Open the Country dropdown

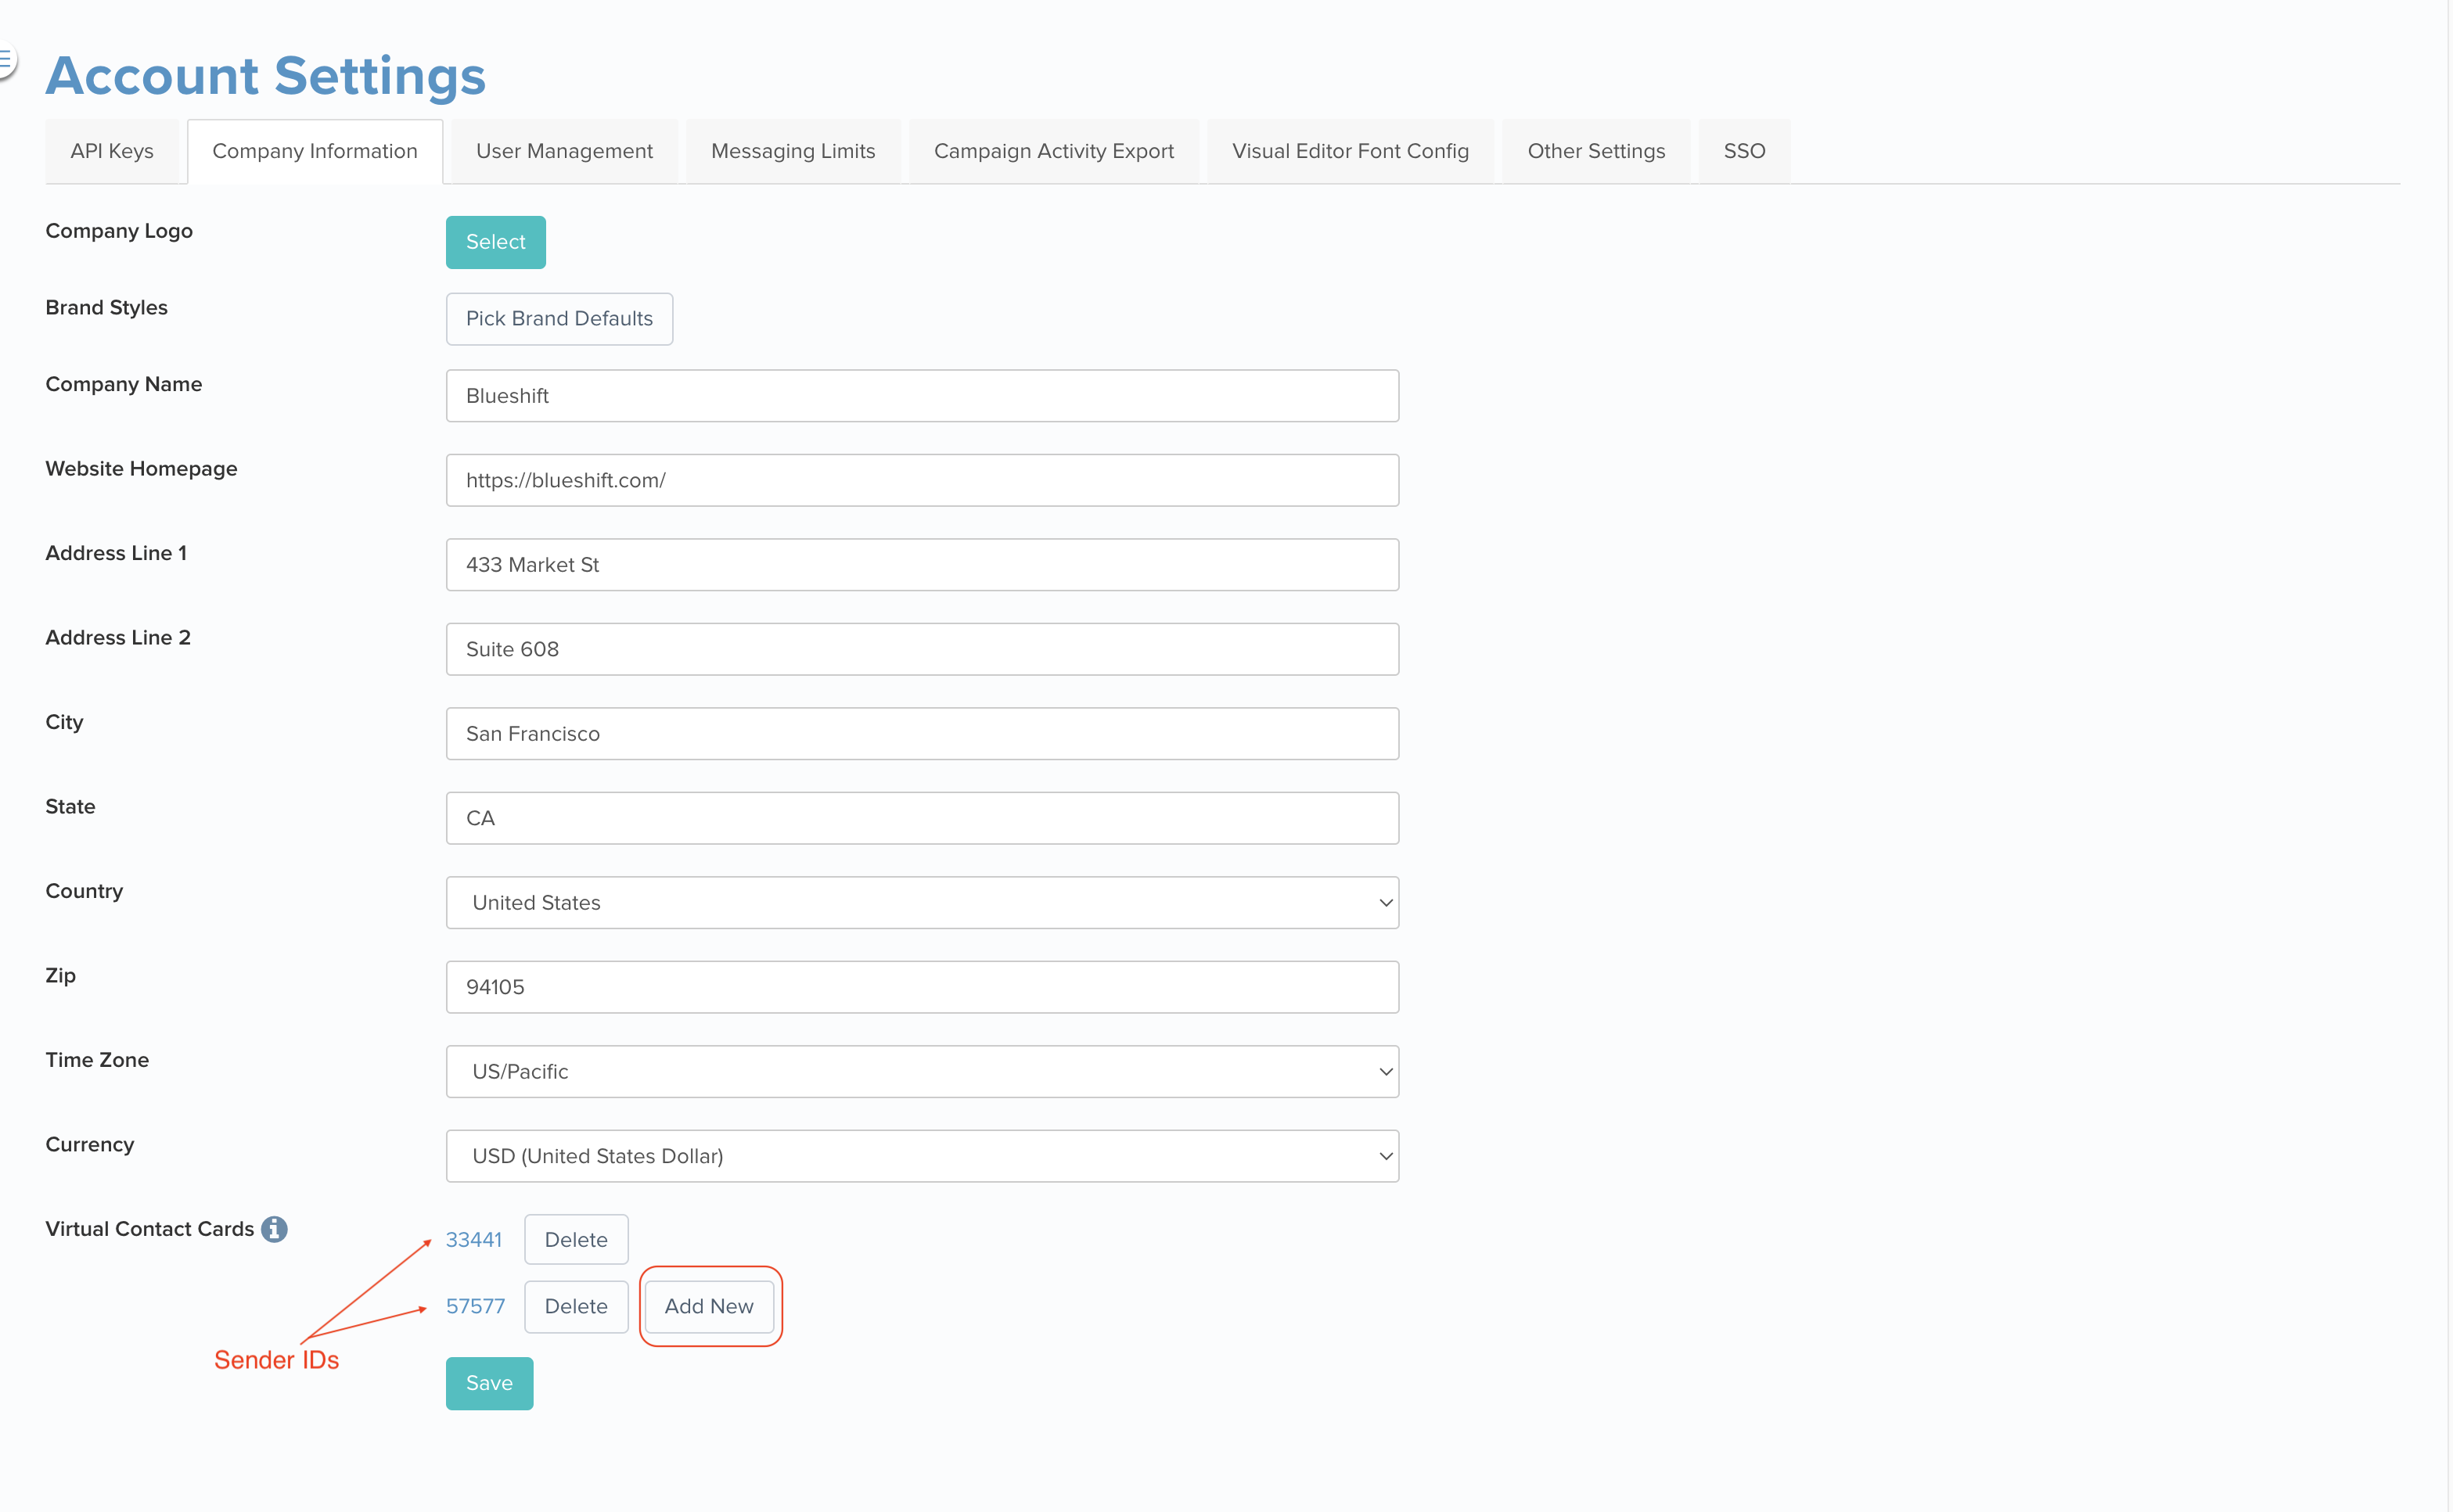click(x=921, y=903)
